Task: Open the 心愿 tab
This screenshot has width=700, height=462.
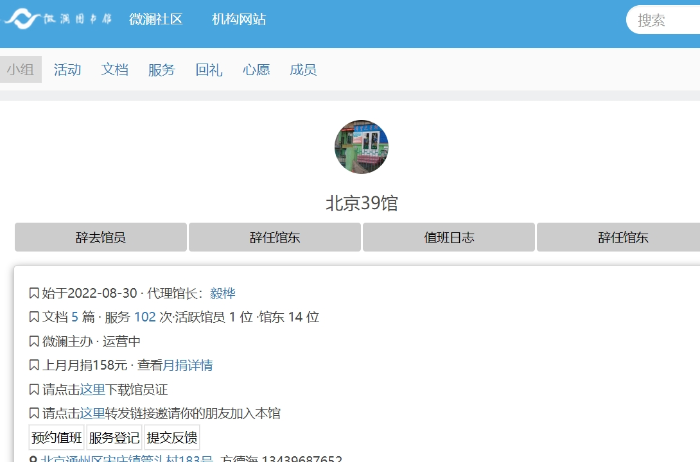Action: [x=256, y=69]
